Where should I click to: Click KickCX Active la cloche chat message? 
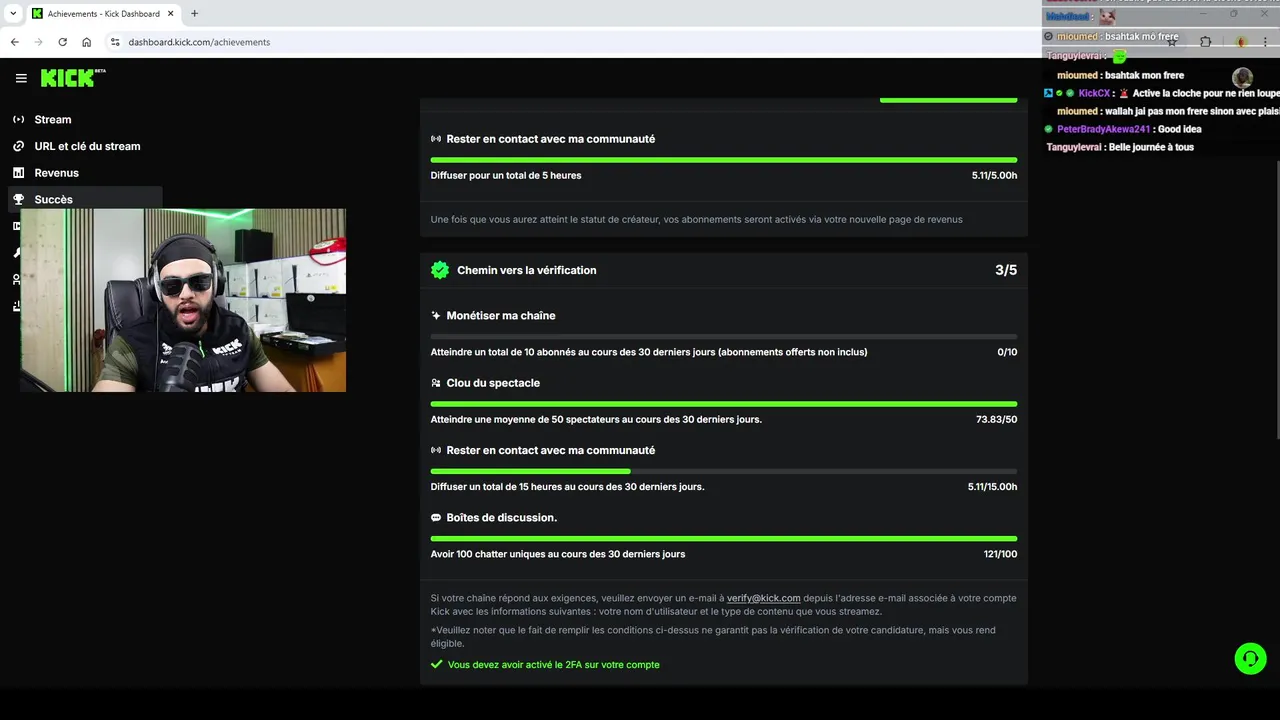(1162, 93)
